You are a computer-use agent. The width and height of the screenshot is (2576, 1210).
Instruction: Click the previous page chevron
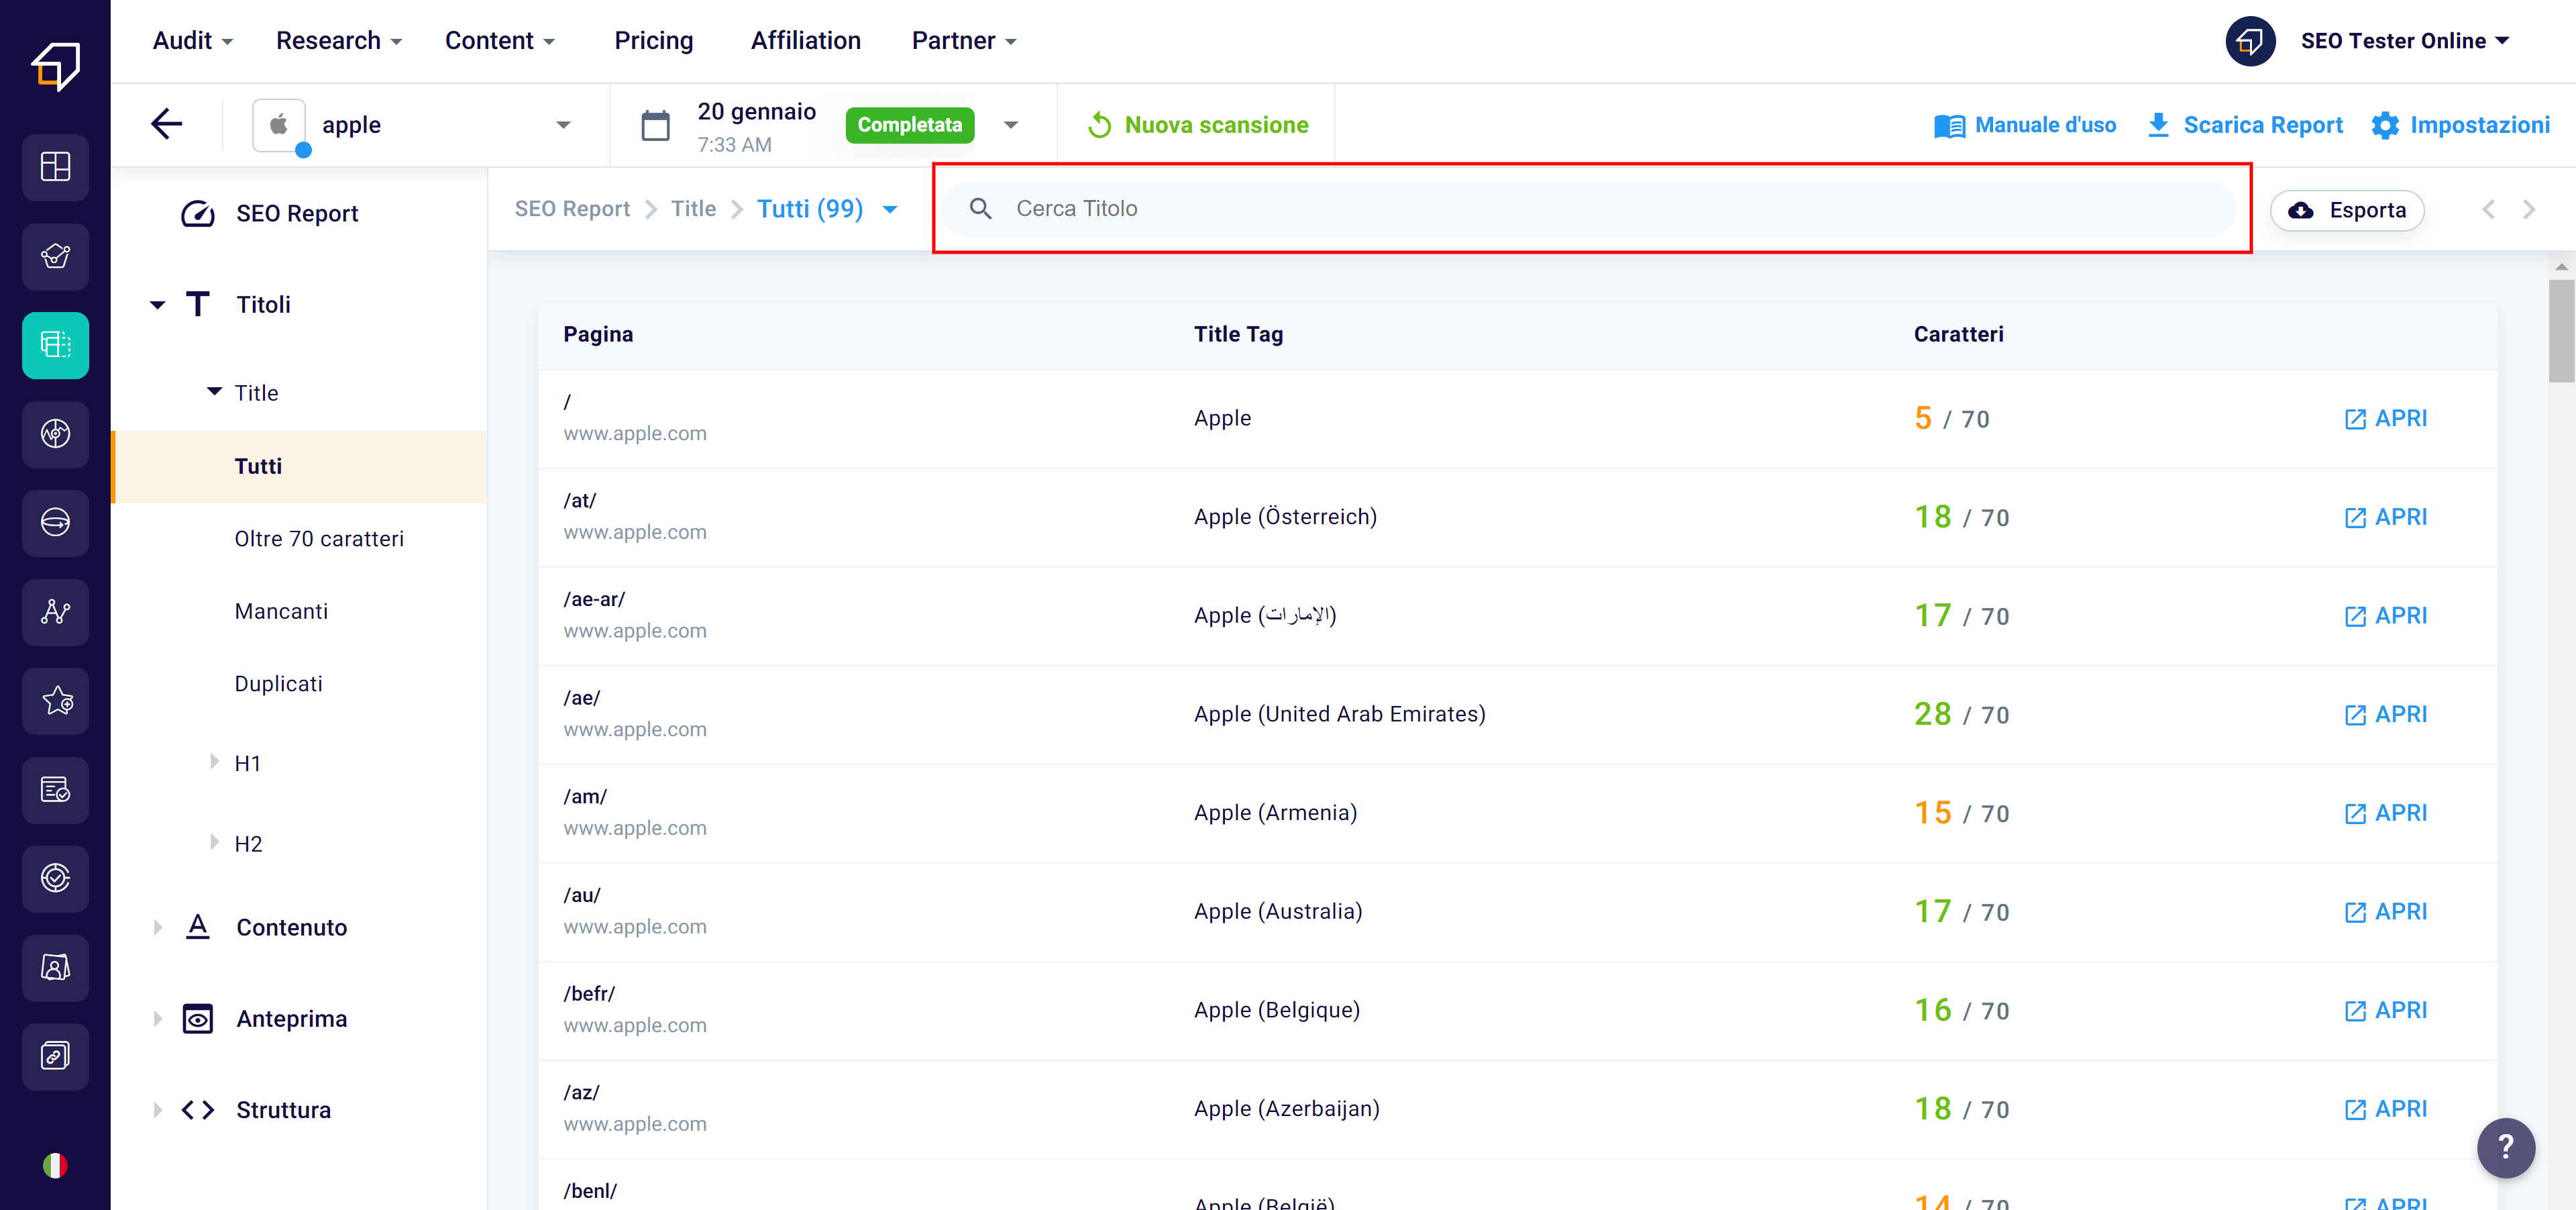(2489, 209)
